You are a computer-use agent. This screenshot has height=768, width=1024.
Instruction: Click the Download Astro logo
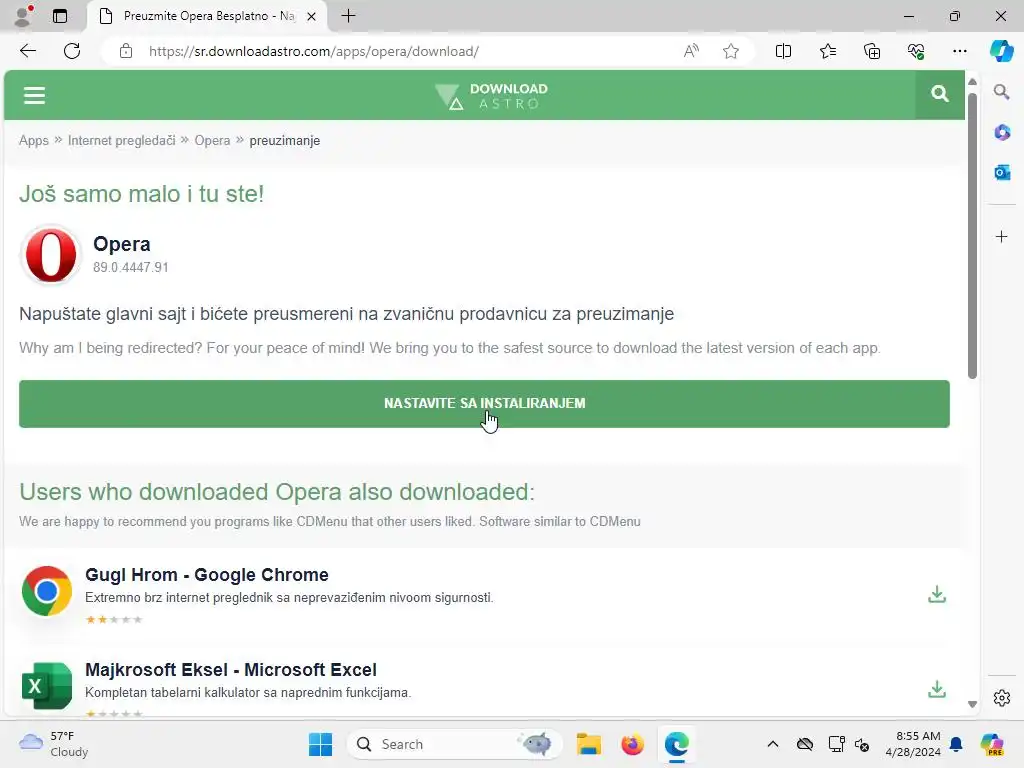point(491,96)
